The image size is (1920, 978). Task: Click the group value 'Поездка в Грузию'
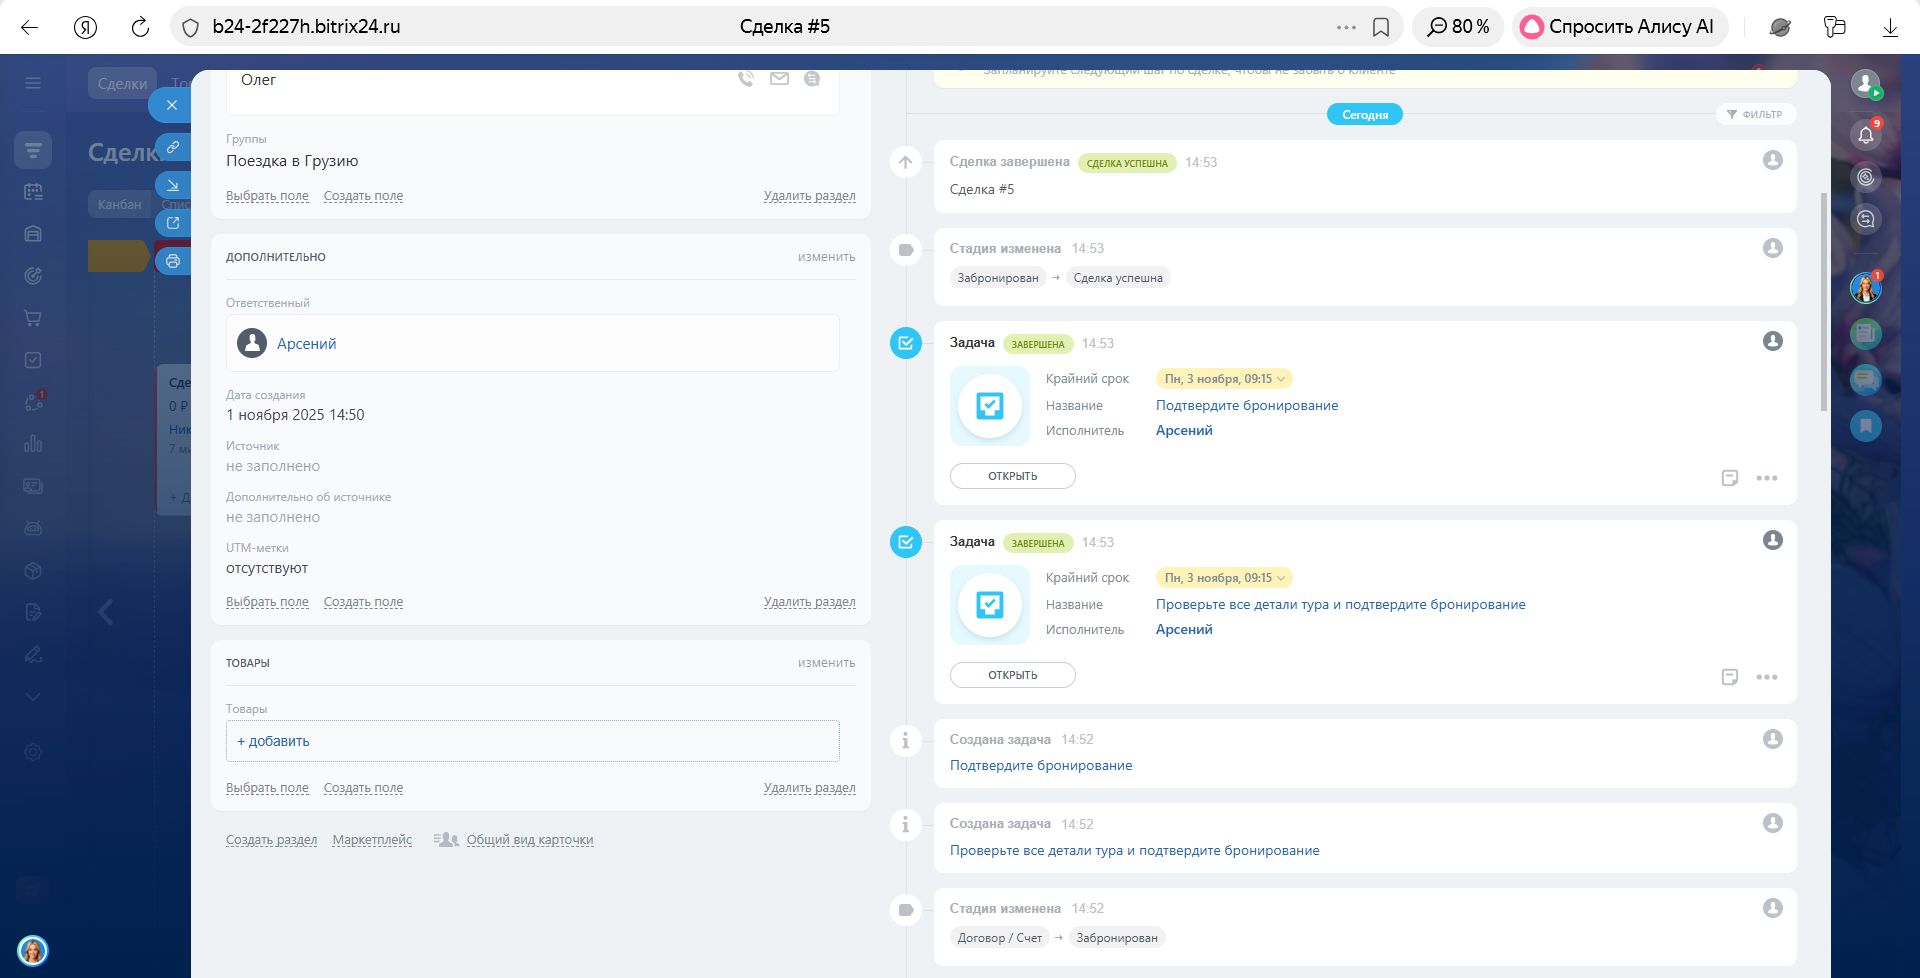coord(292,161)
